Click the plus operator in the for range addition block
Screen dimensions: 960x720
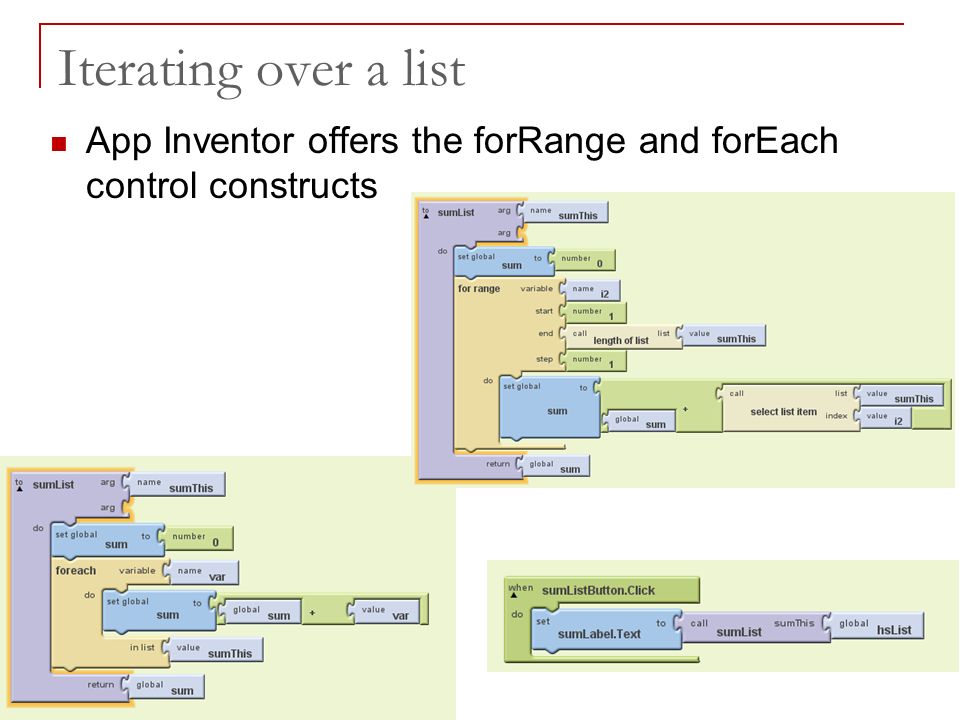(x=685, y=409)
